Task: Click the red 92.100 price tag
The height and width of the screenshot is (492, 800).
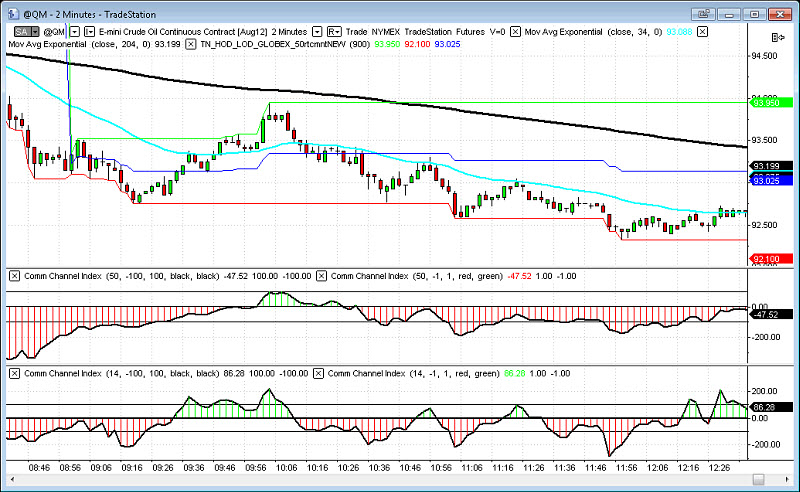Action: [x=770, y=259]
